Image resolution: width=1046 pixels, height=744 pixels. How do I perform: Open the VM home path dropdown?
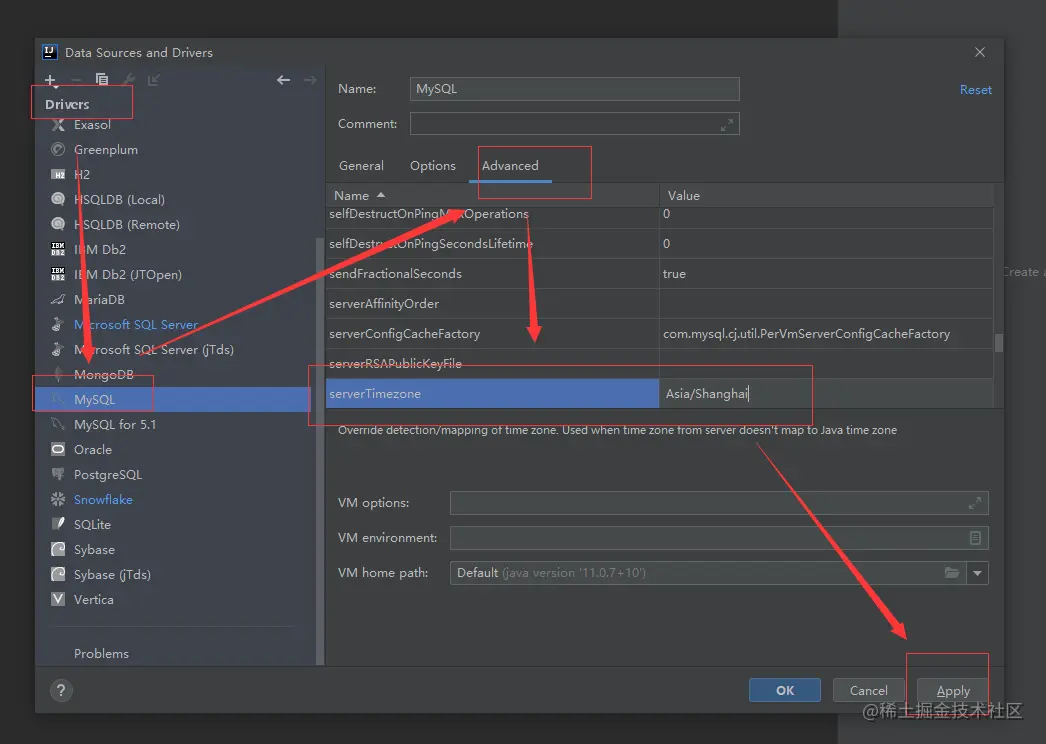[977, 573]
